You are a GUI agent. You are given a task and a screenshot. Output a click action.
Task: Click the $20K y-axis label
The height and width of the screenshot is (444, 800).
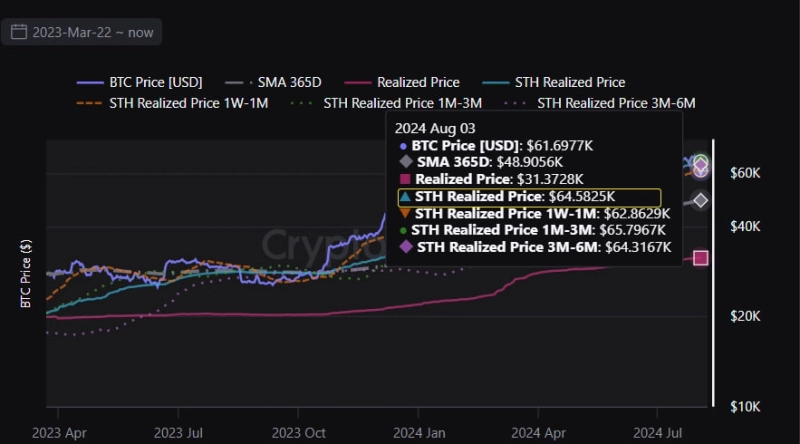tap(746, 316)
